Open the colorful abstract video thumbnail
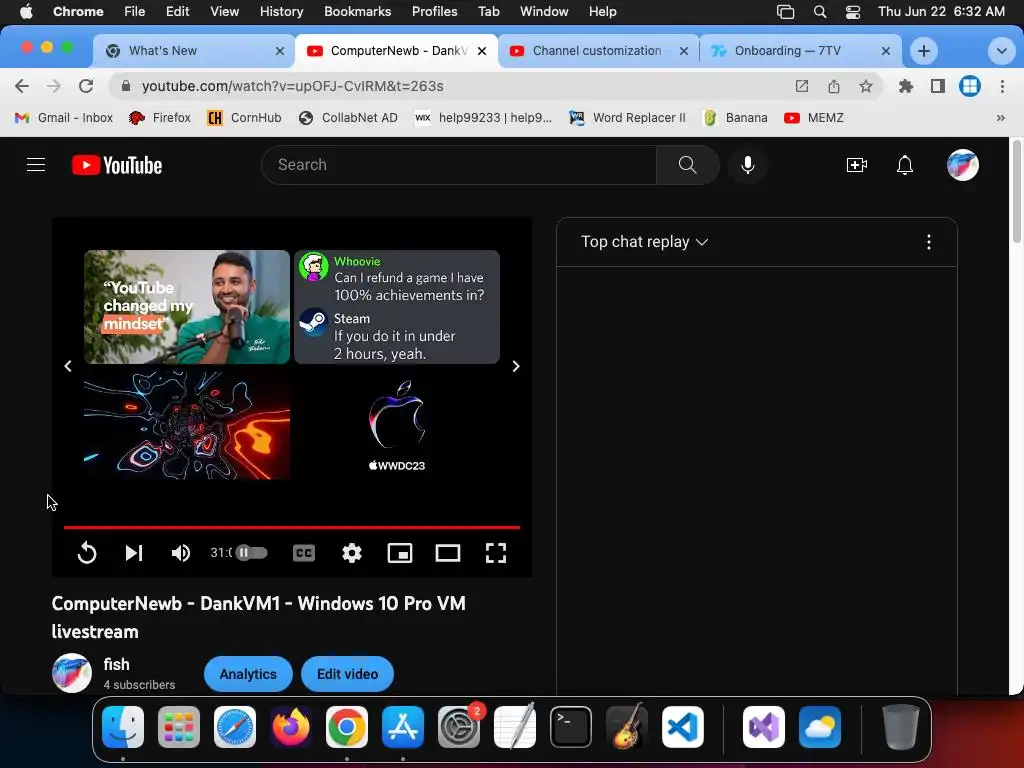Image resolution: width=1024 pixels, height=768 pixels. pyautogui.click(x=187, y=425)
